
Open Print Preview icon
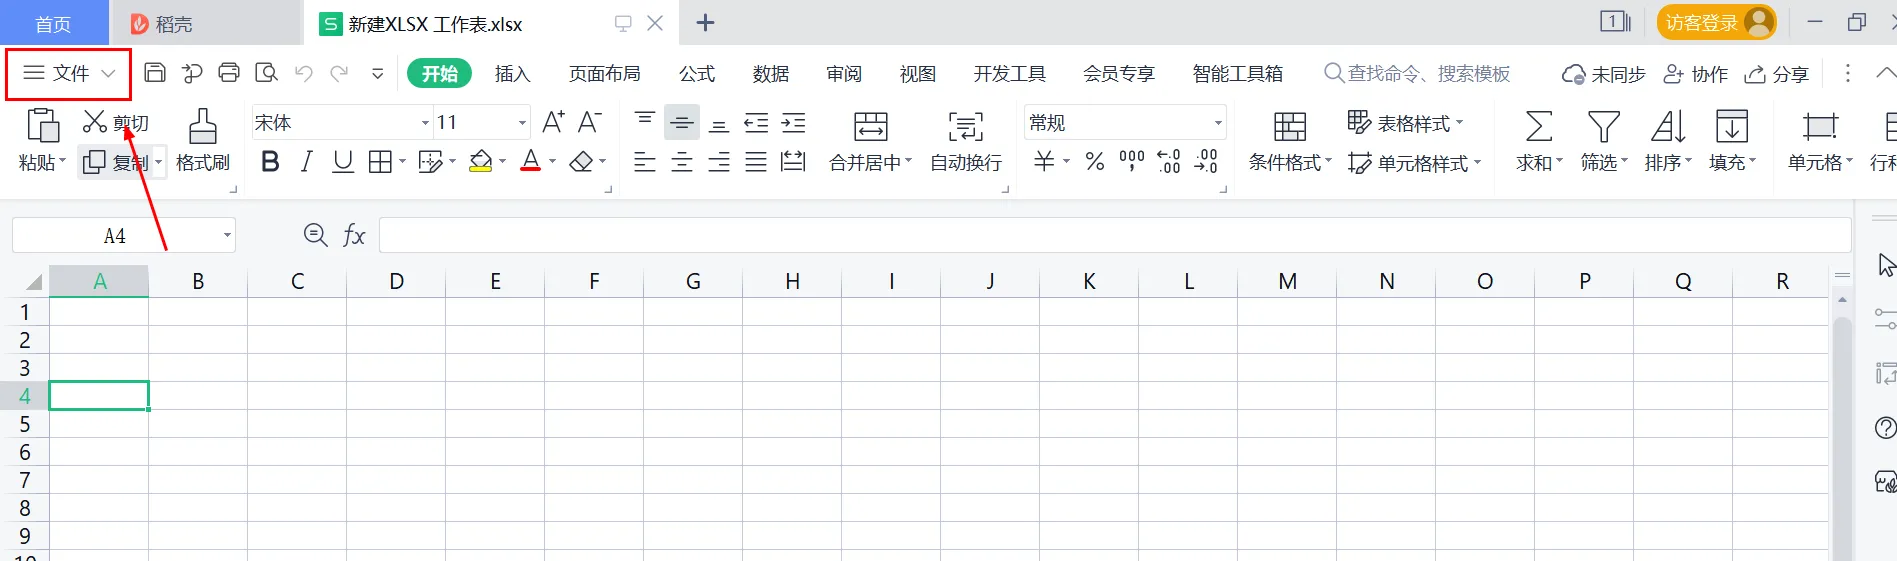point(266,73)
